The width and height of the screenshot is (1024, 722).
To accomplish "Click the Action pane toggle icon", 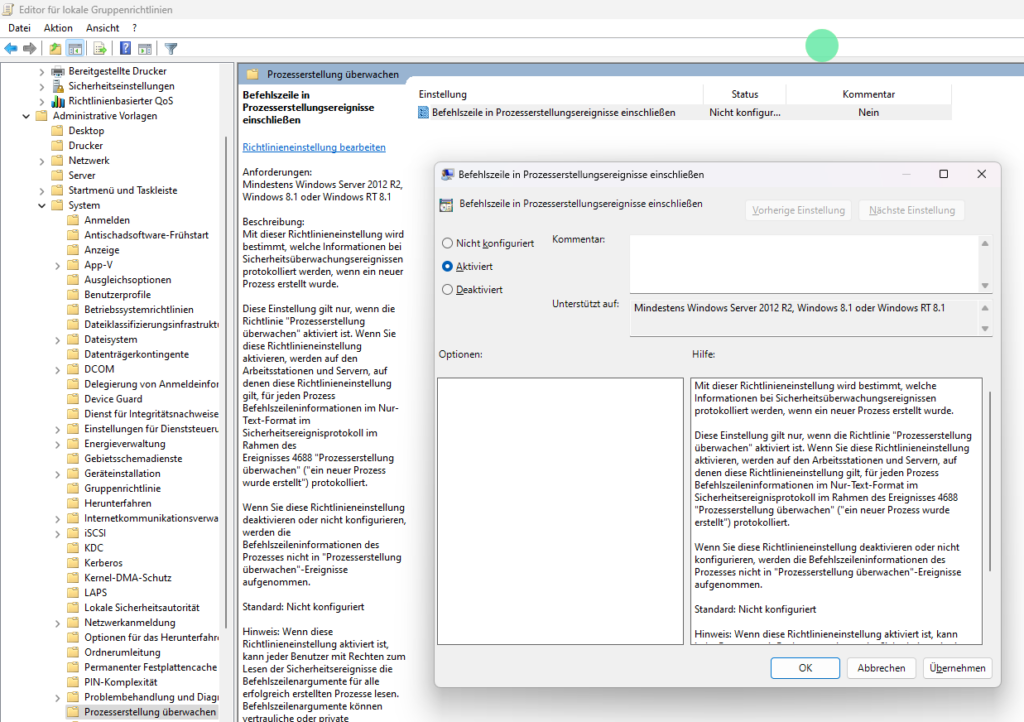I will coord(145,48).
